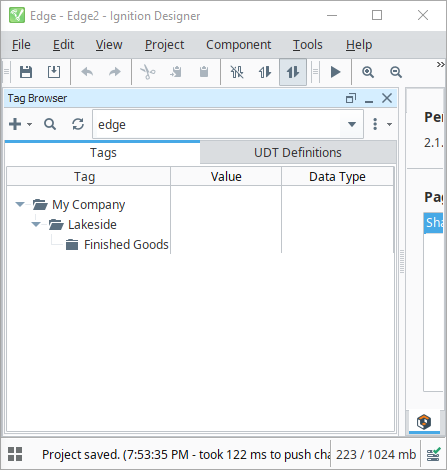
Task: Click the Ignition Designer app icon
Action: pyautogui.click(x=17, y=15)
